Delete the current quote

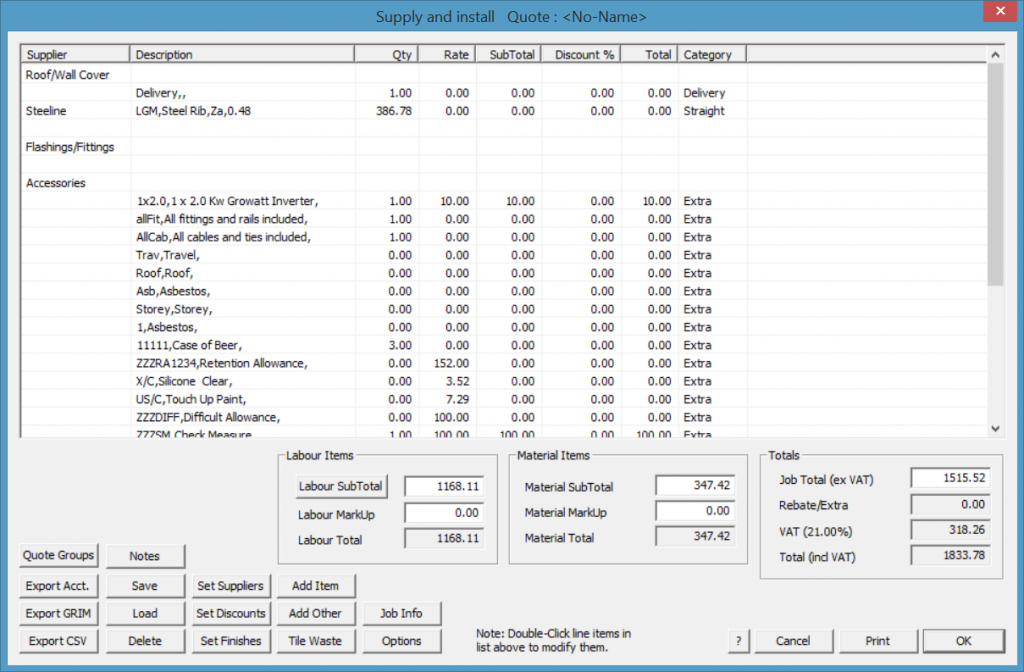(144, 640)
